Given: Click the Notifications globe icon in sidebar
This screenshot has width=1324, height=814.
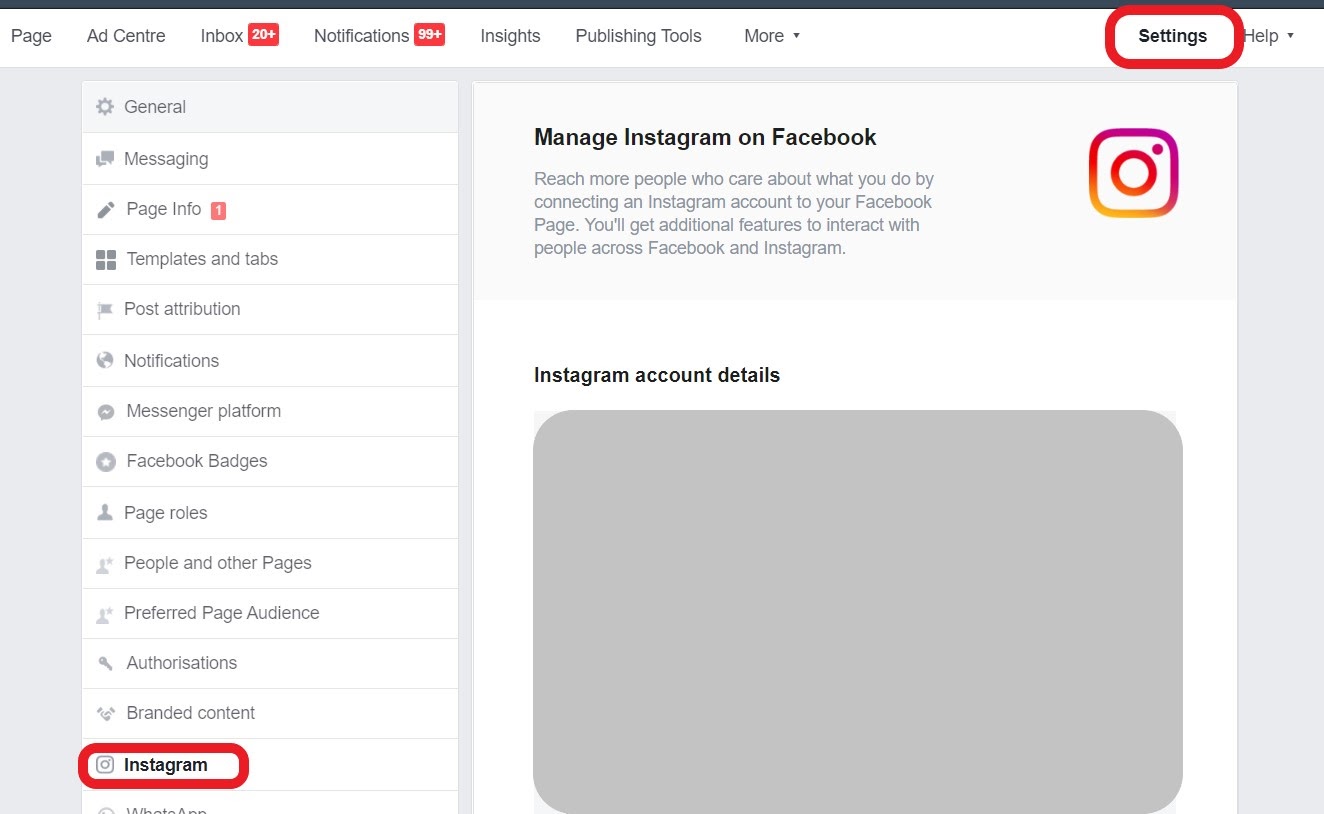Looking at the screenshot, I should 105,360.
